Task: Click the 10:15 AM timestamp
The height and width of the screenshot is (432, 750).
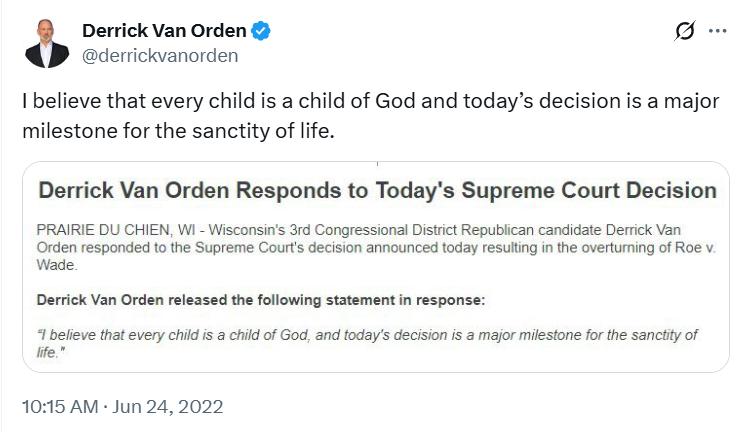Action: click(60, 407)
